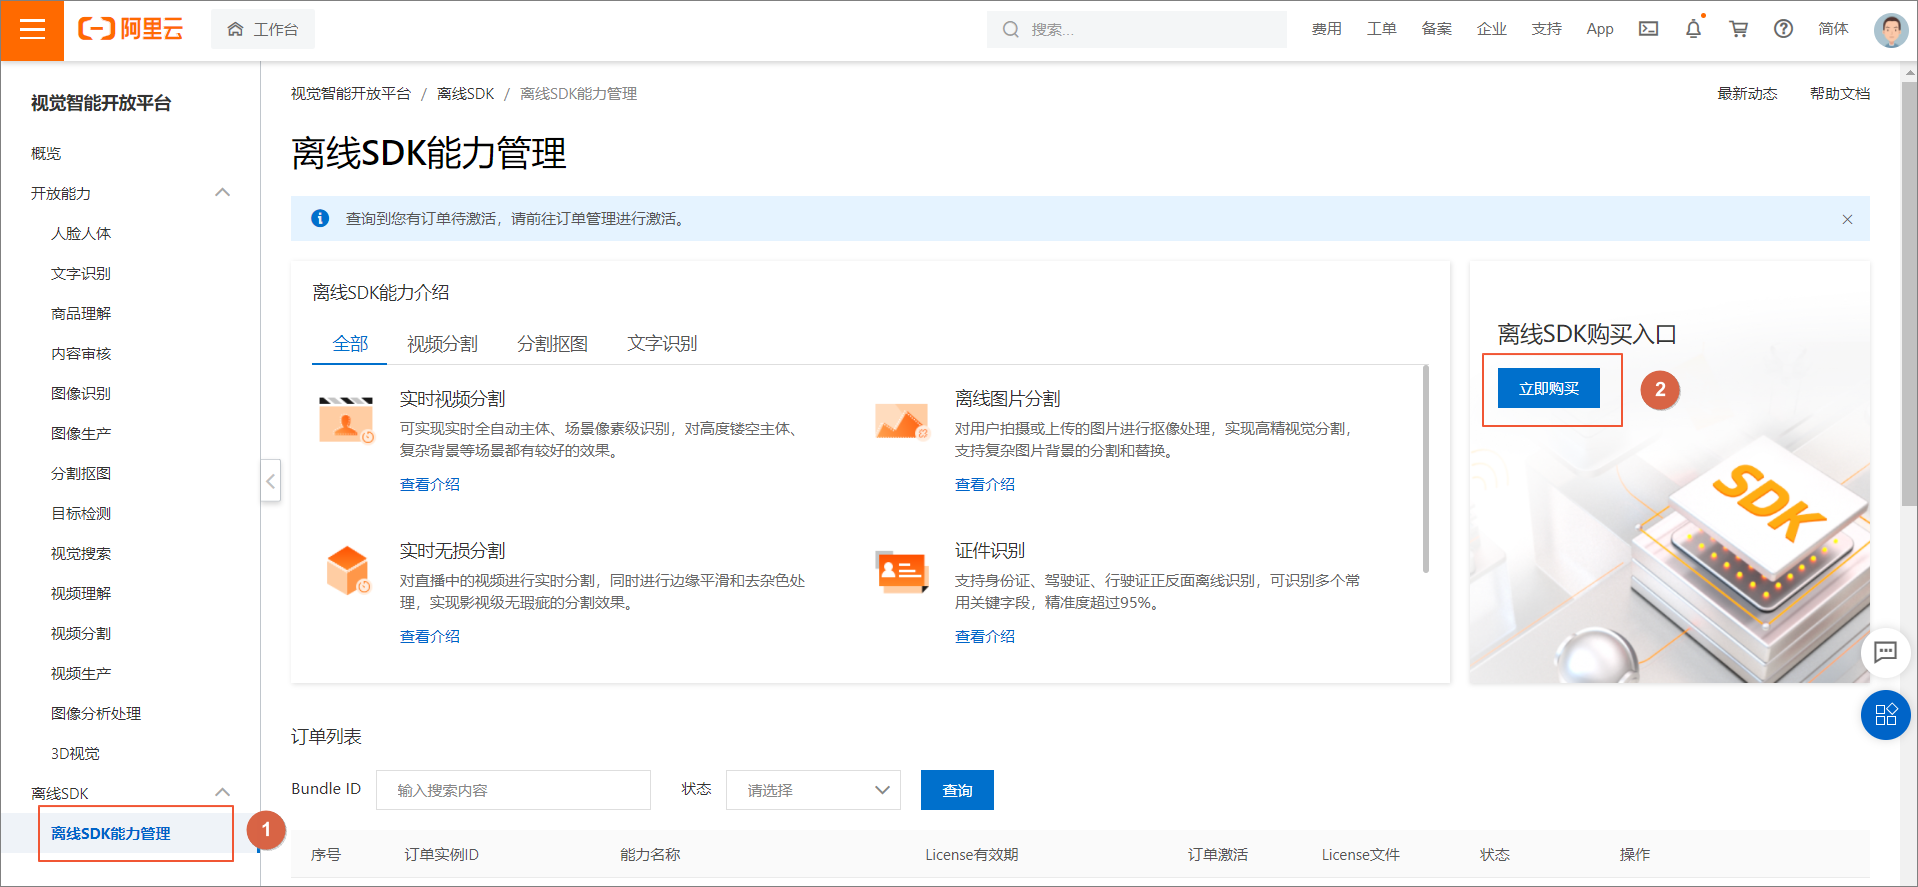Open sidebar item 分割抠图

pos(81,473)
